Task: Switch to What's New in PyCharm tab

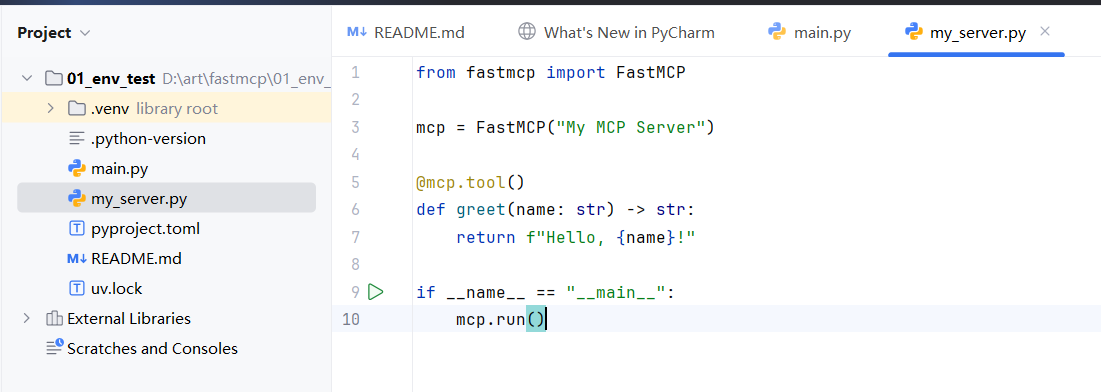Action: pyautogui.click(x=617, y=32)
